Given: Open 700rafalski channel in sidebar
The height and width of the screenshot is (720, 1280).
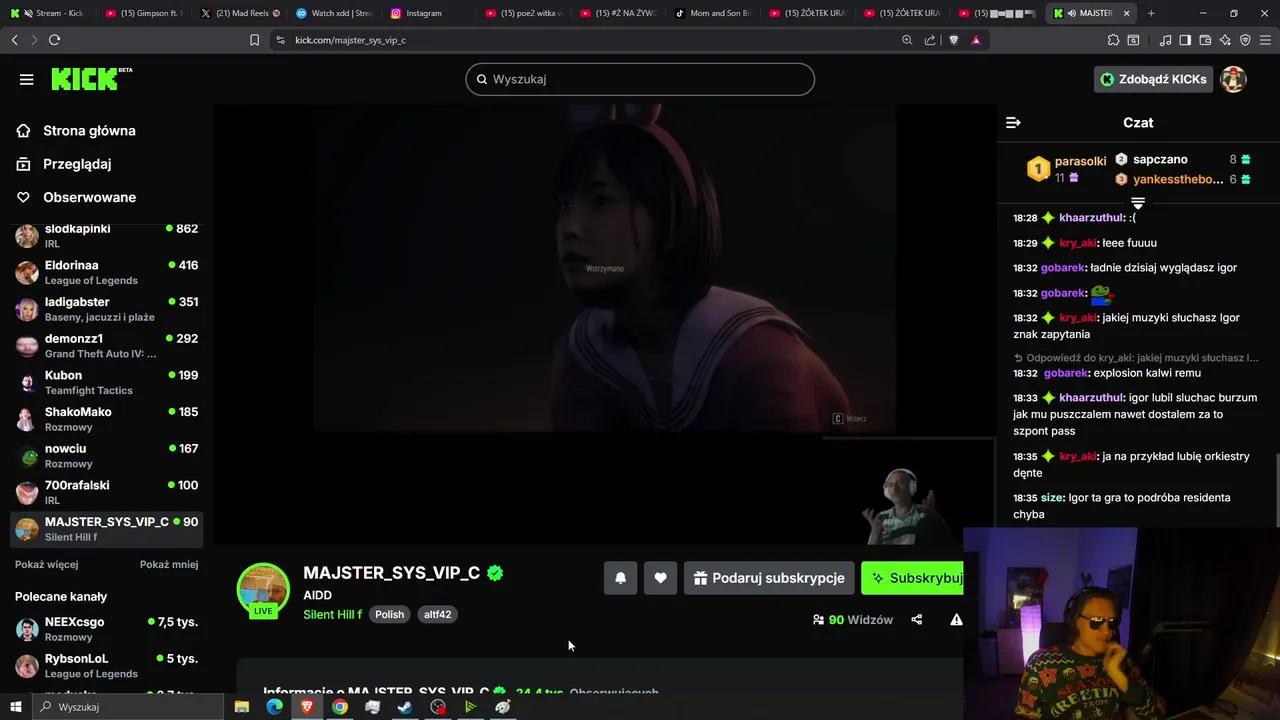Looking at the screenshot, I should click(x=106, y=492).
